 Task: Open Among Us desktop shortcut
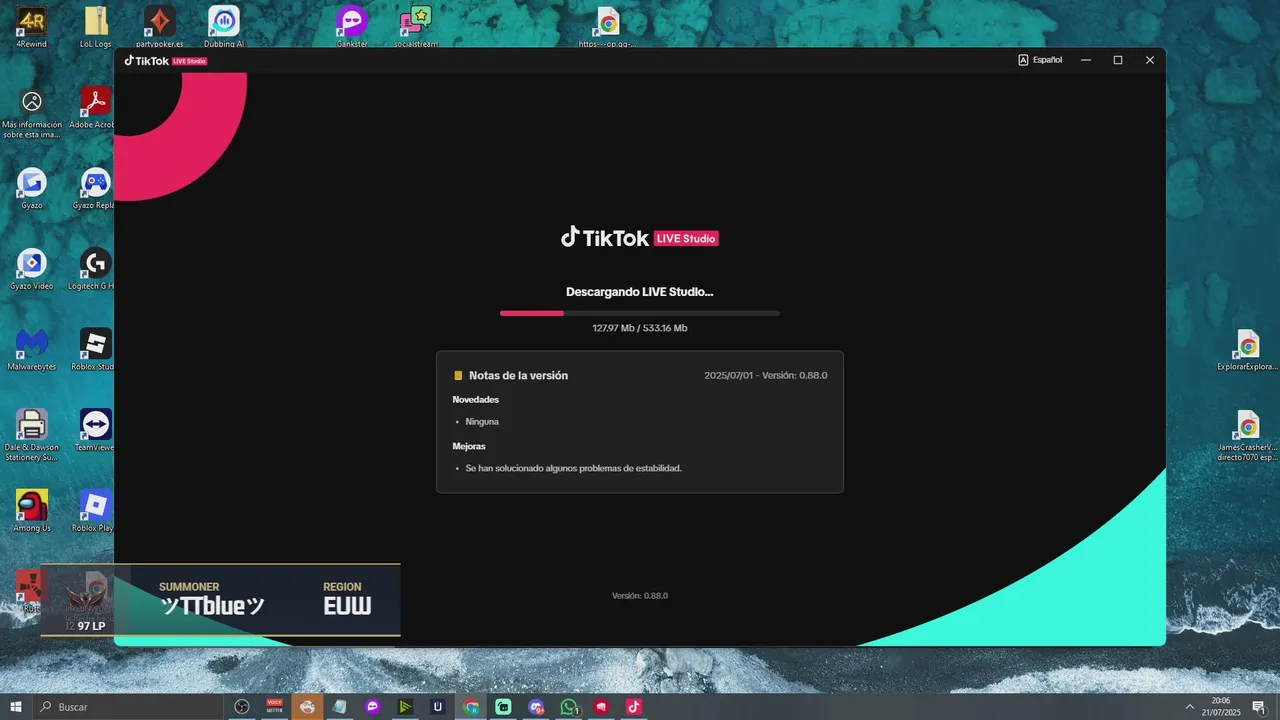[32, 511]
